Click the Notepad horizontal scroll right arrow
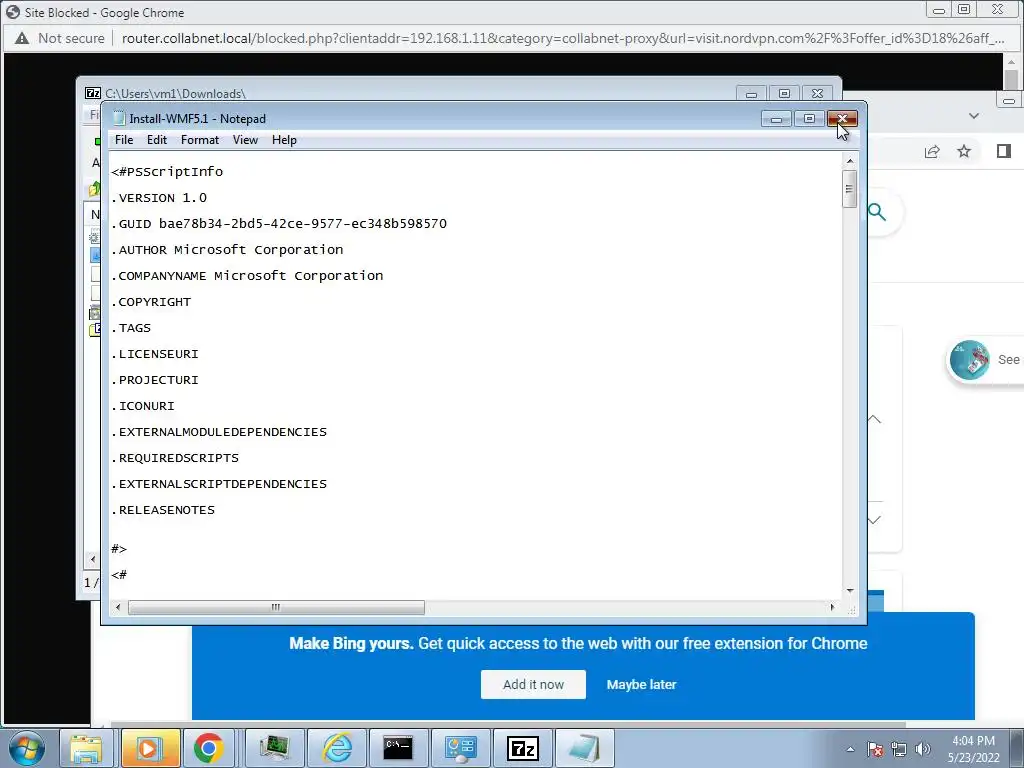 click(832, 607)
